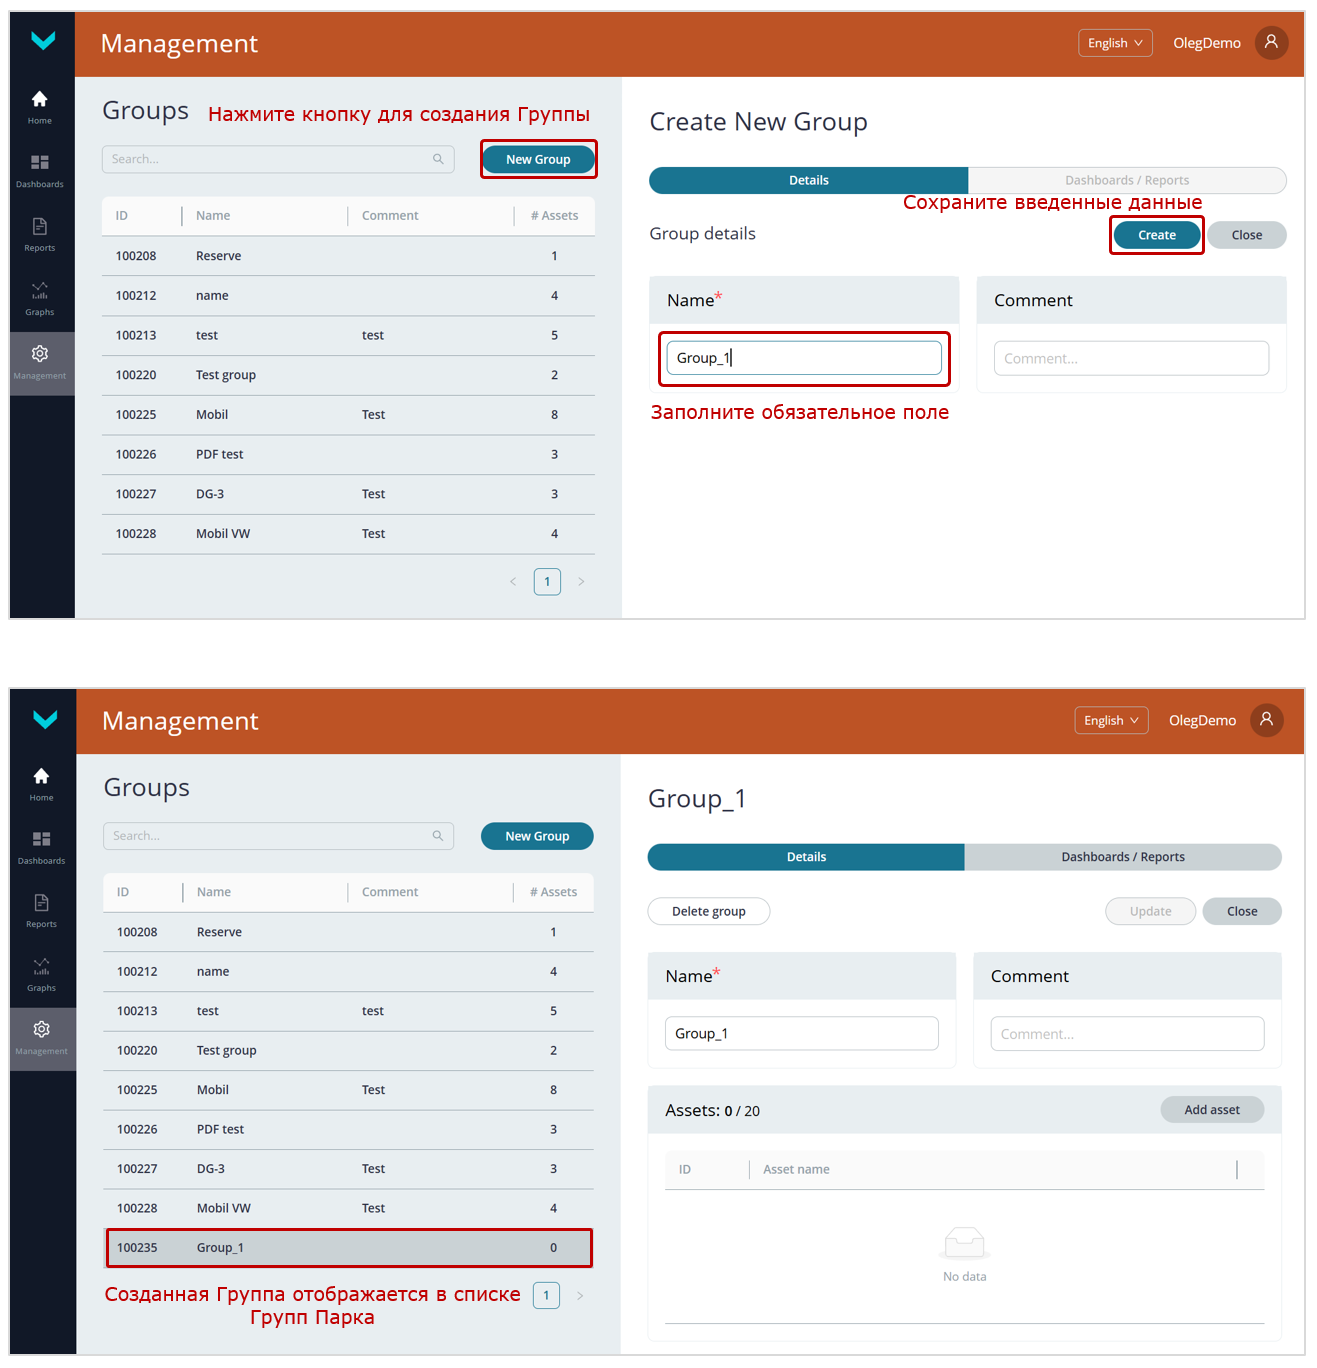Screen dimensions: 1317x1368
Task: Click the Add asset button
Action: pos(1211,1110)
